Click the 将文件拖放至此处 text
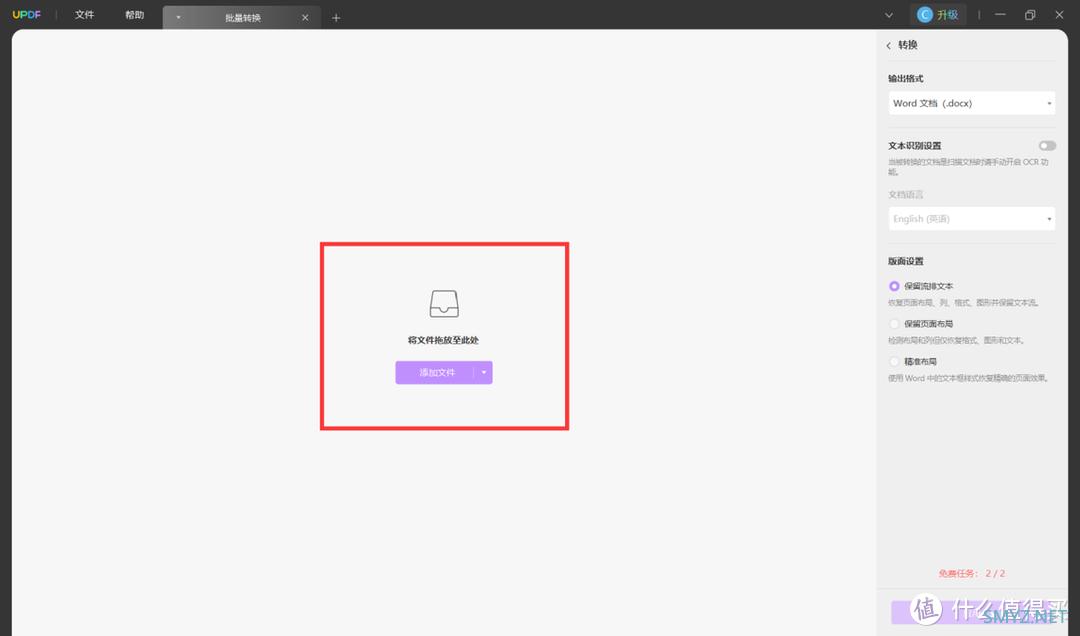Image resolution: width=1080 pixels, height=636 pixels. (443, 340)
